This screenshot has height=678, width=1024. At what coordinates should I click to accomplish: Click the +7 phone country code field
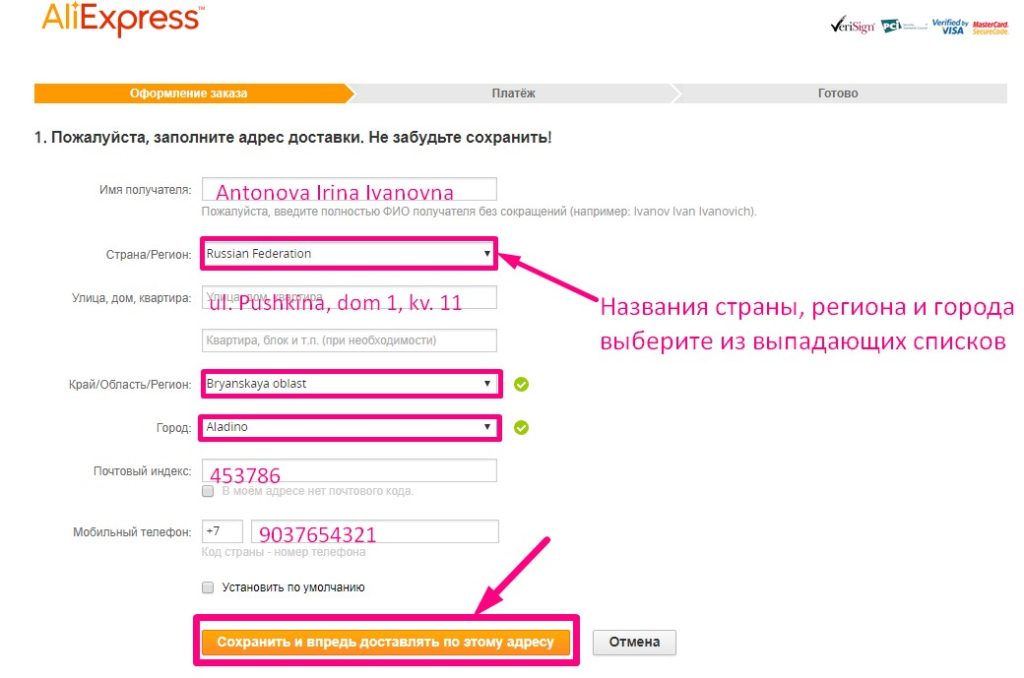(x=225, y=530)
